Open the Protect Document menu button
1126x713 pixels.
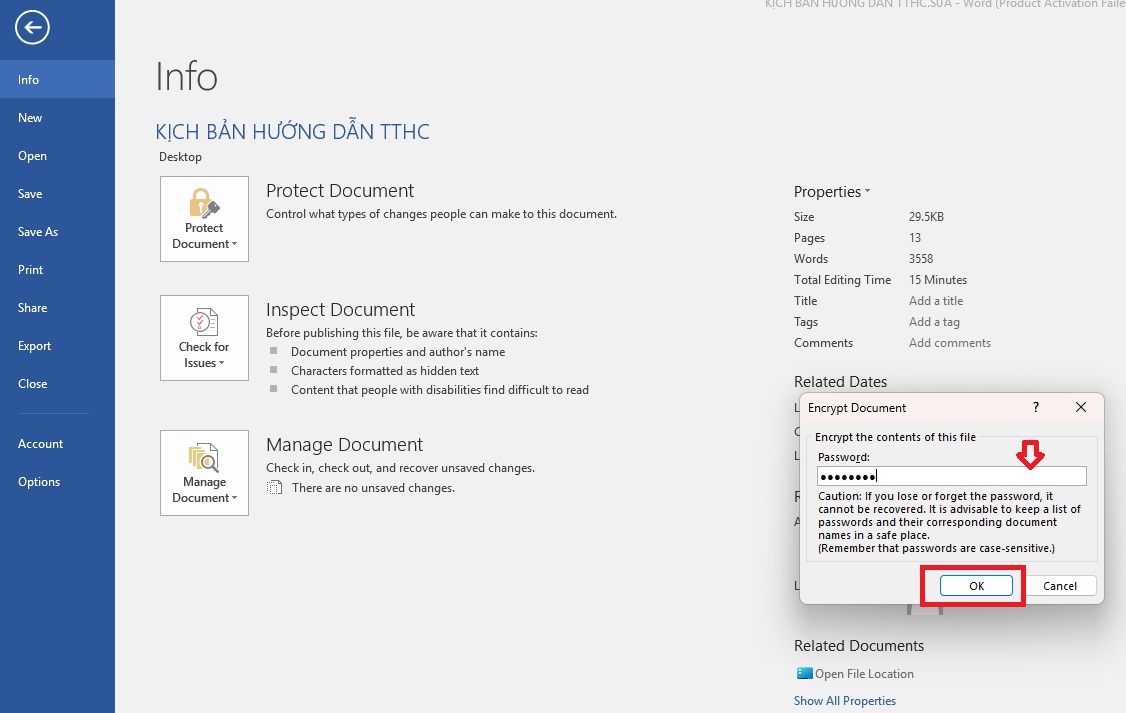click(205, 219)
